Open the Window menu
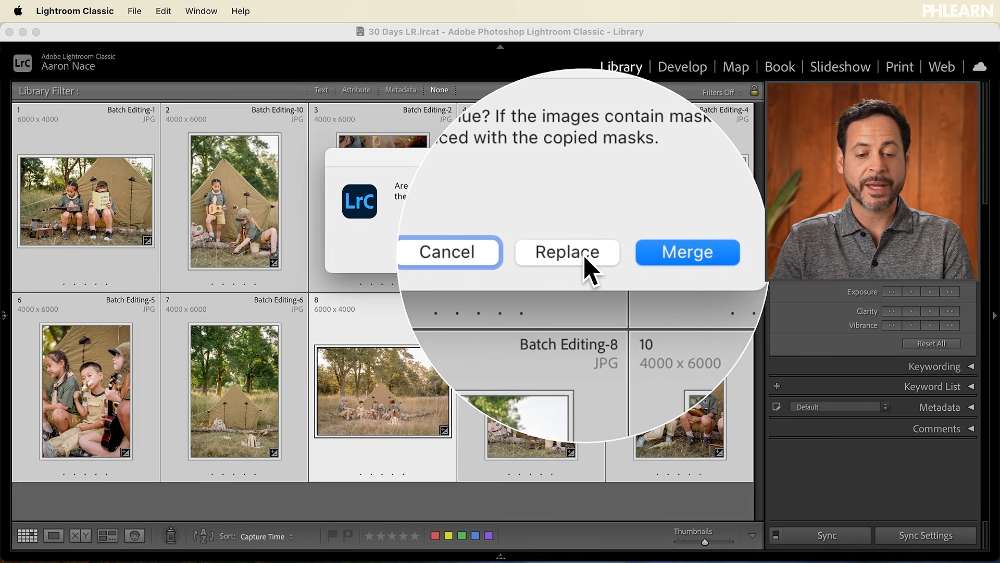The width and height of the screenshot is (1000, 563). 201,11
